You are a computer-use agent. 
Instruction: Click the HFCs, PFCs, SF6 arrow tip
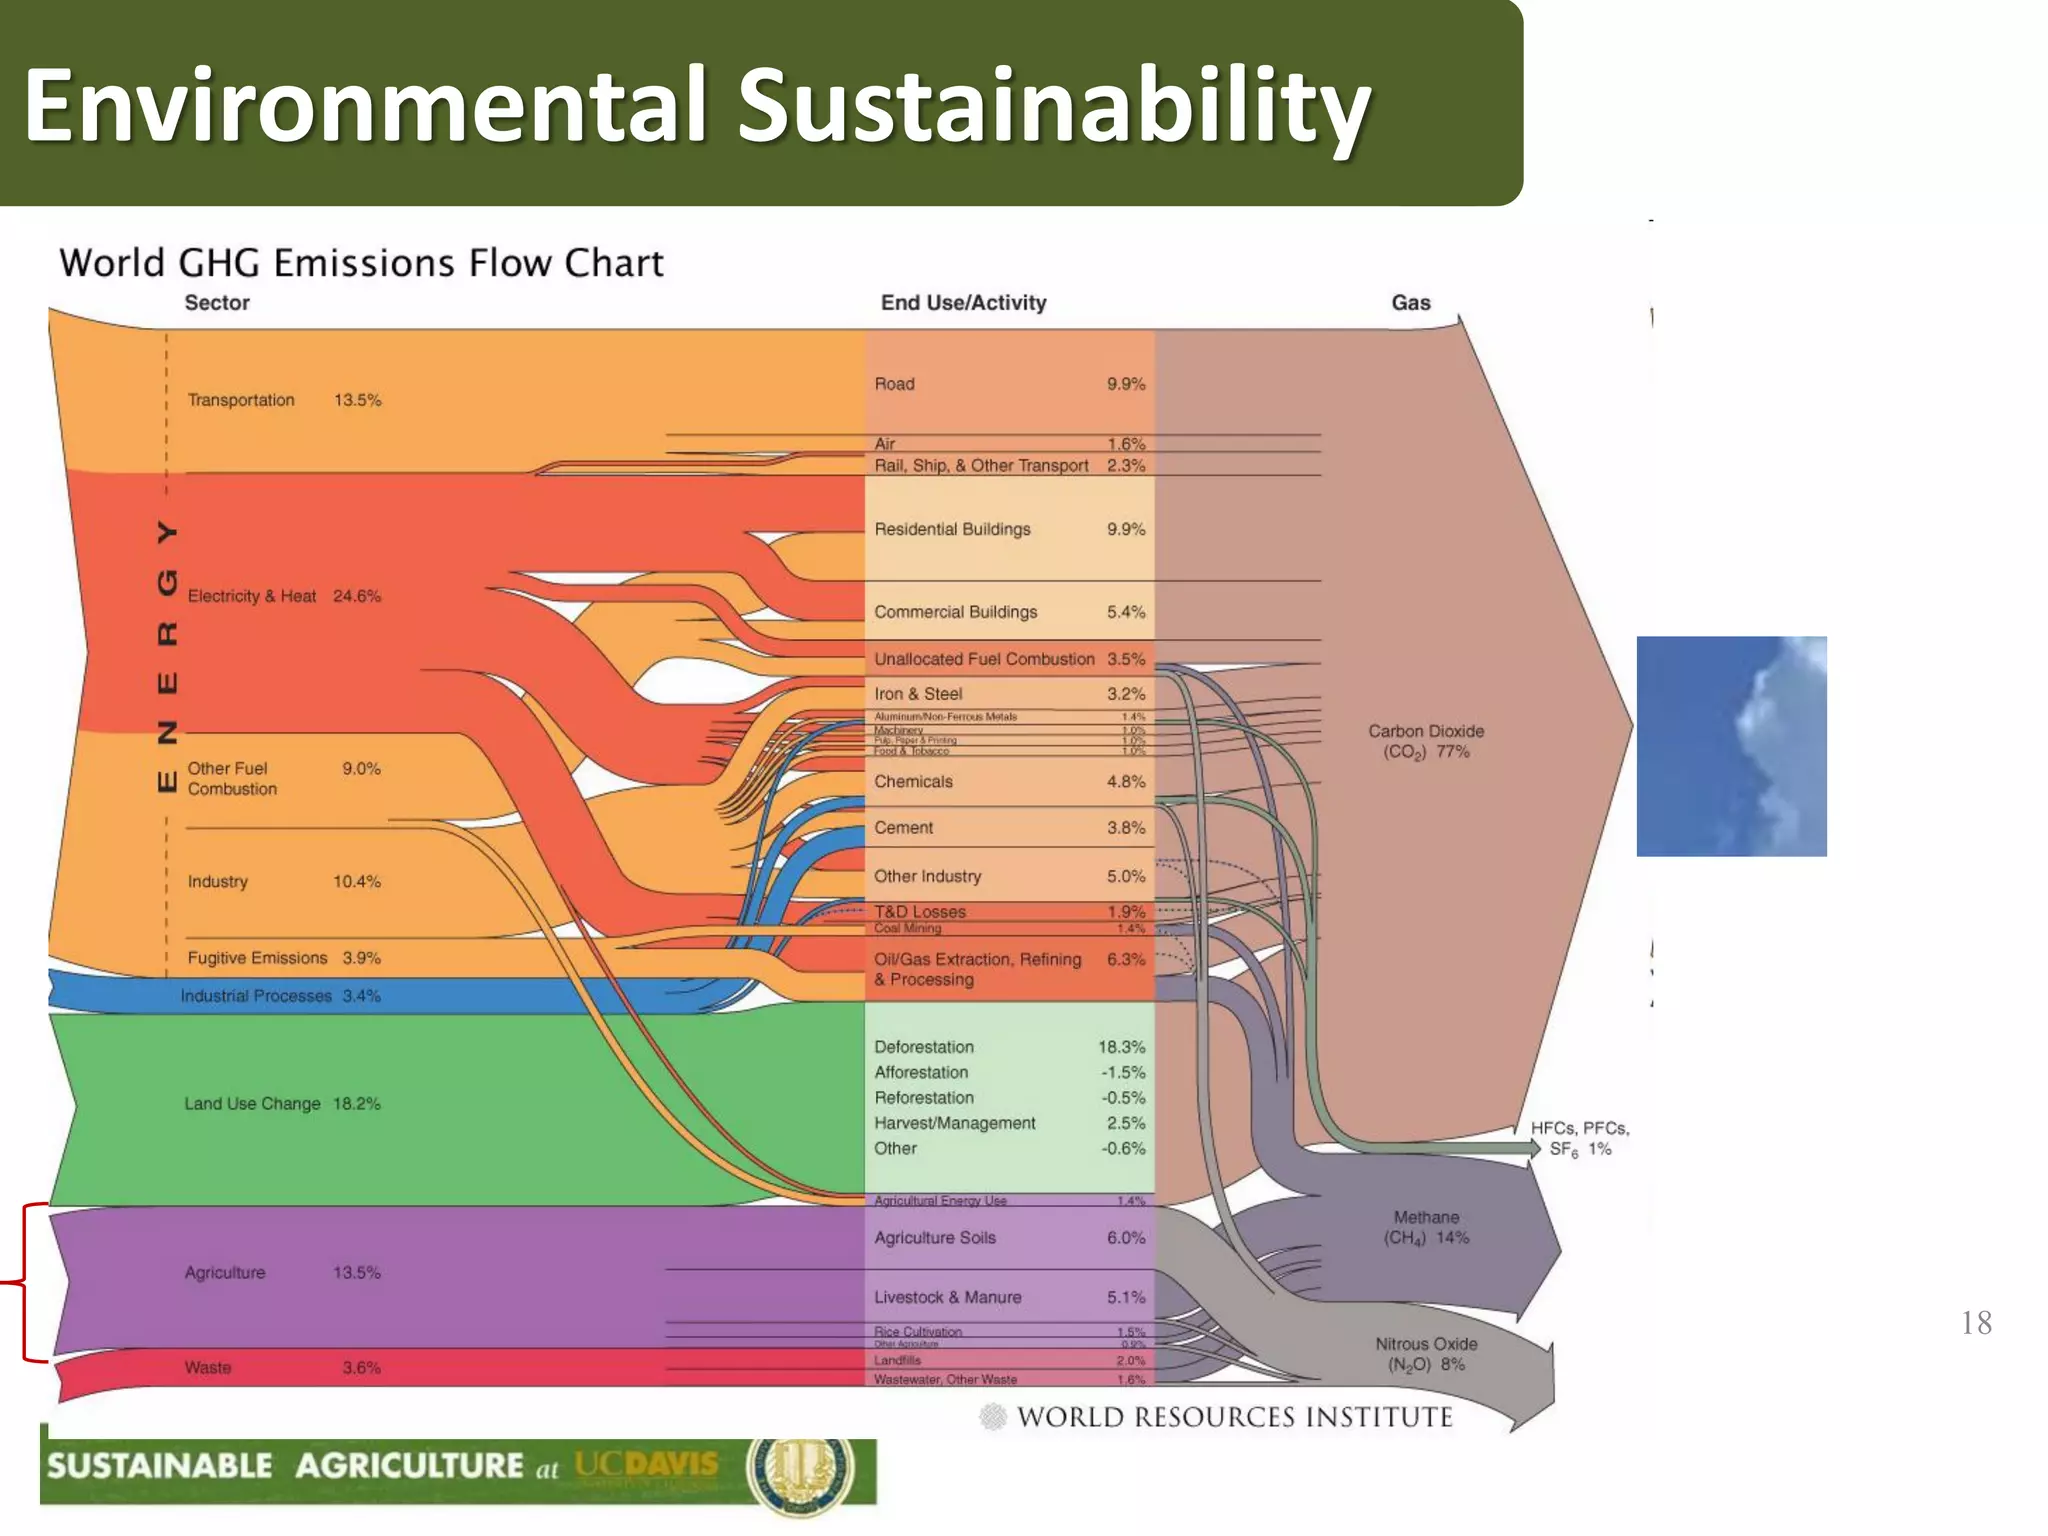tap(1534, 1148)
